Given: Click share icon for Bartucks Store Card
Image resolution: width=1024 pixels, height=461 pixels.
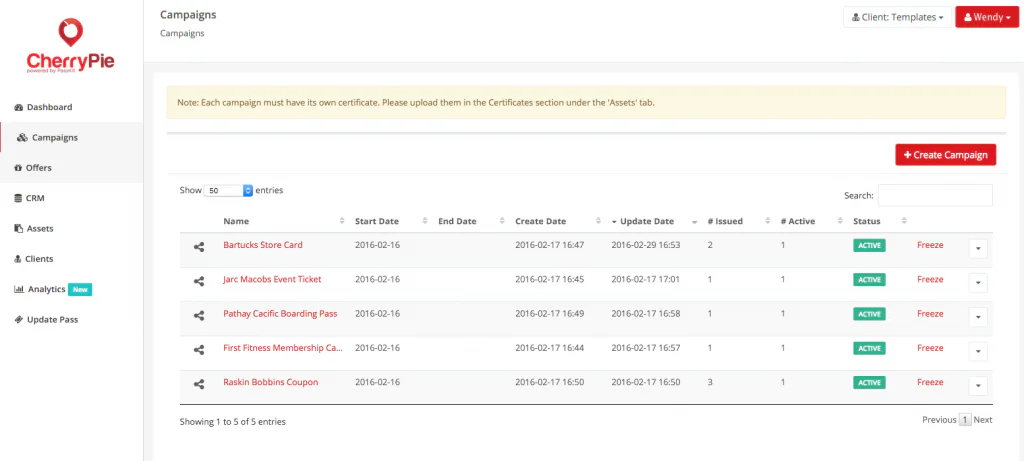Looking at the screenshot, I should (199, 247).
